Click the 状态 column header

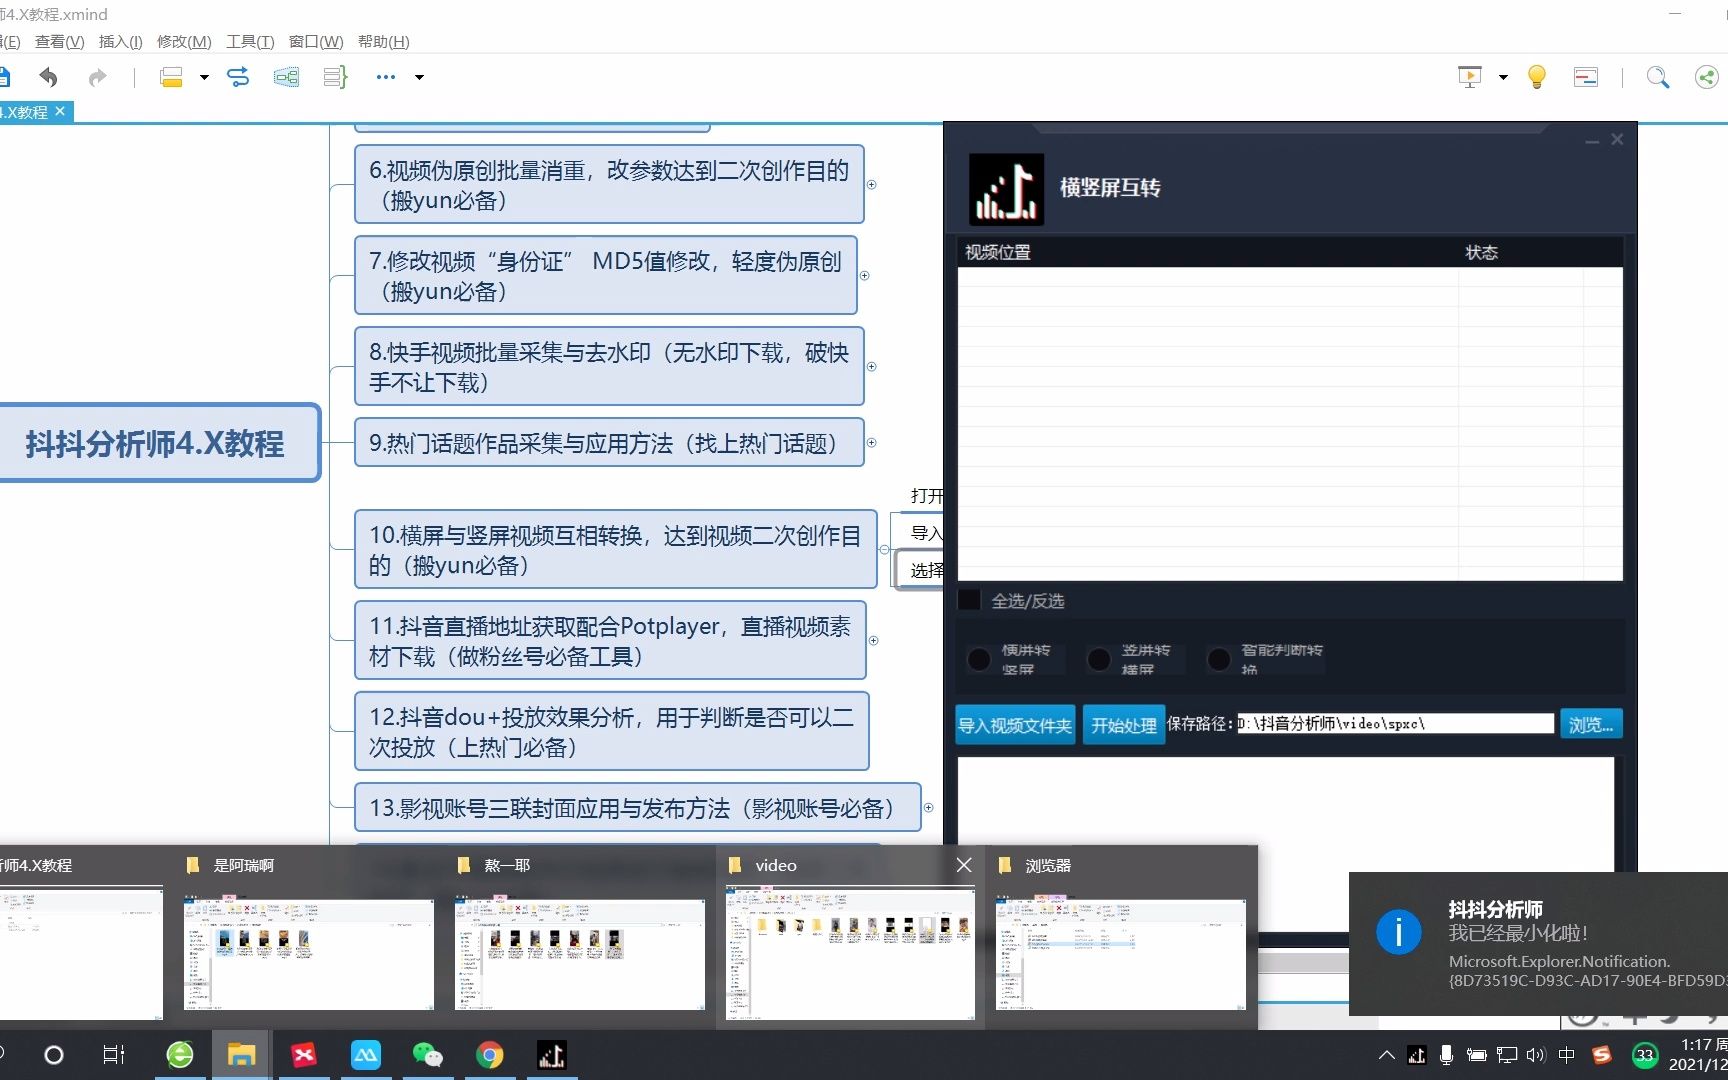(1482, 252)
